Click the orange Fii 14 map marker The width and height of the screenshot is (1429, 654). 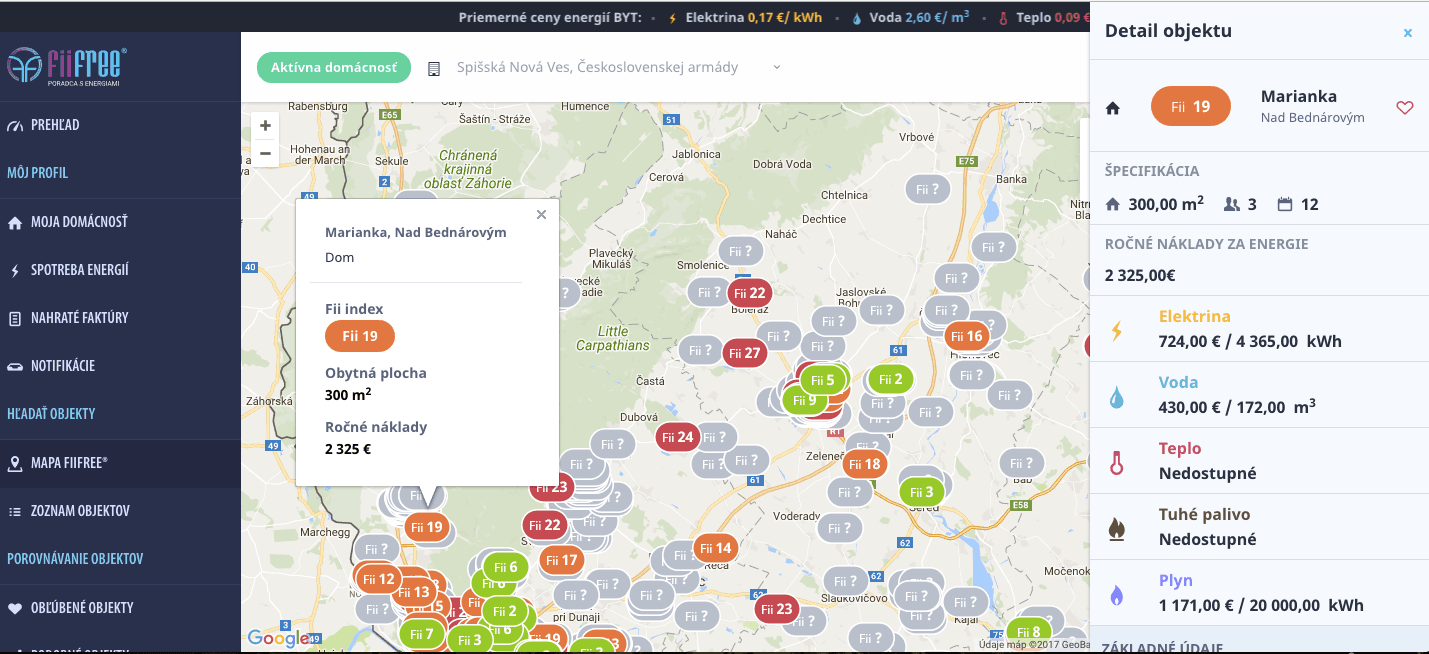716,548
